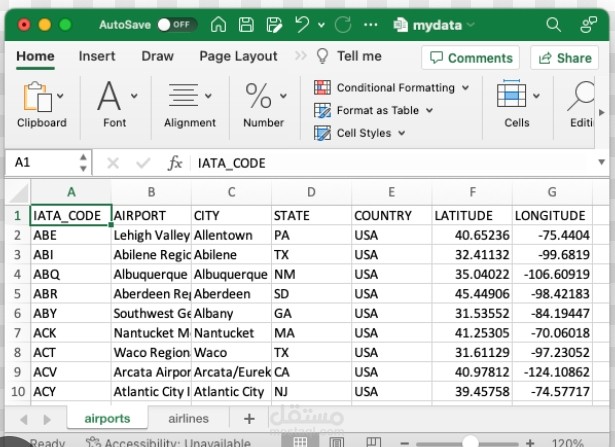
Task: Click the Editing magnifier icon
Action: pos(581,96)
